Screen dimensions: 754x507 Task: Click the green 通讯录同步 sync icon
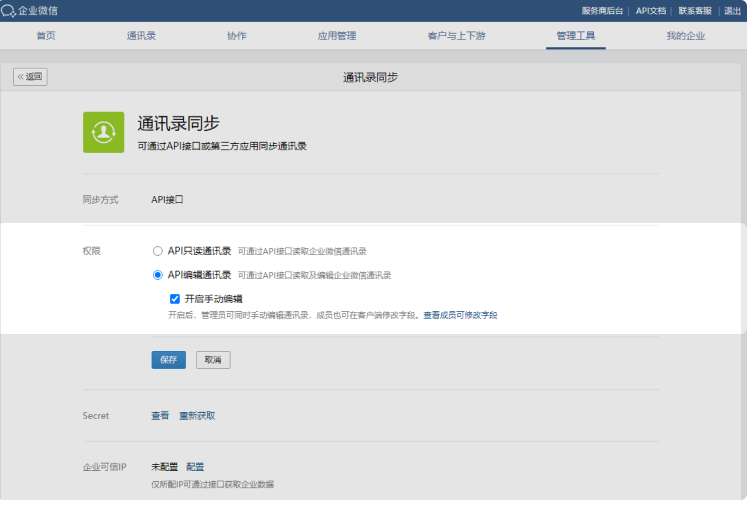click(x=103, y=132)
